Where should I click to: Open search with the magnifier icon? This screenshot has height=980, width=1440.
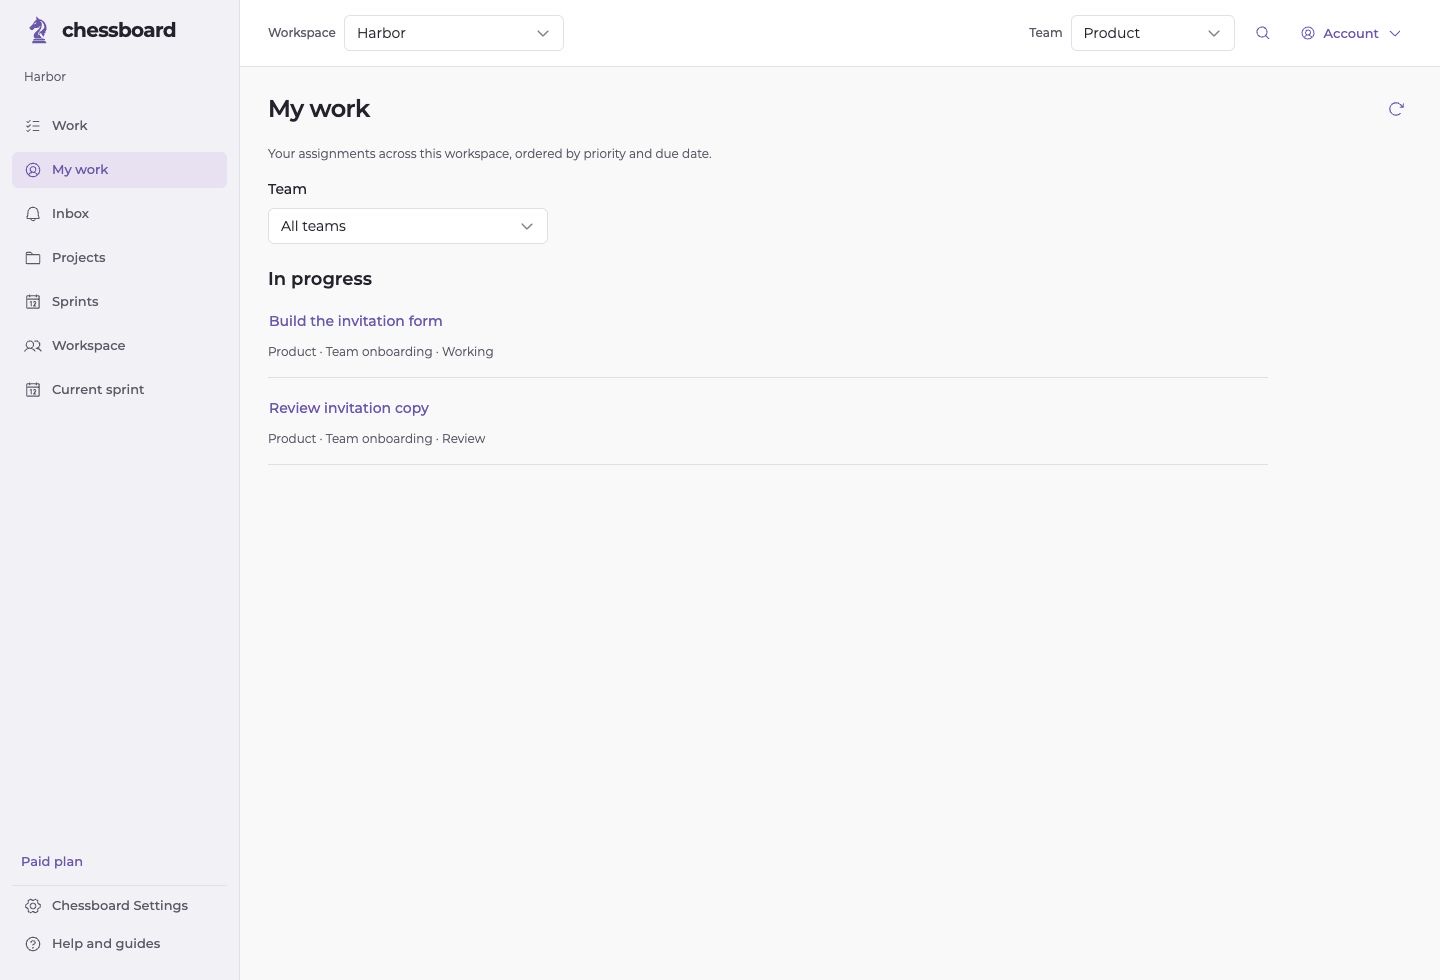[1263, 33]
